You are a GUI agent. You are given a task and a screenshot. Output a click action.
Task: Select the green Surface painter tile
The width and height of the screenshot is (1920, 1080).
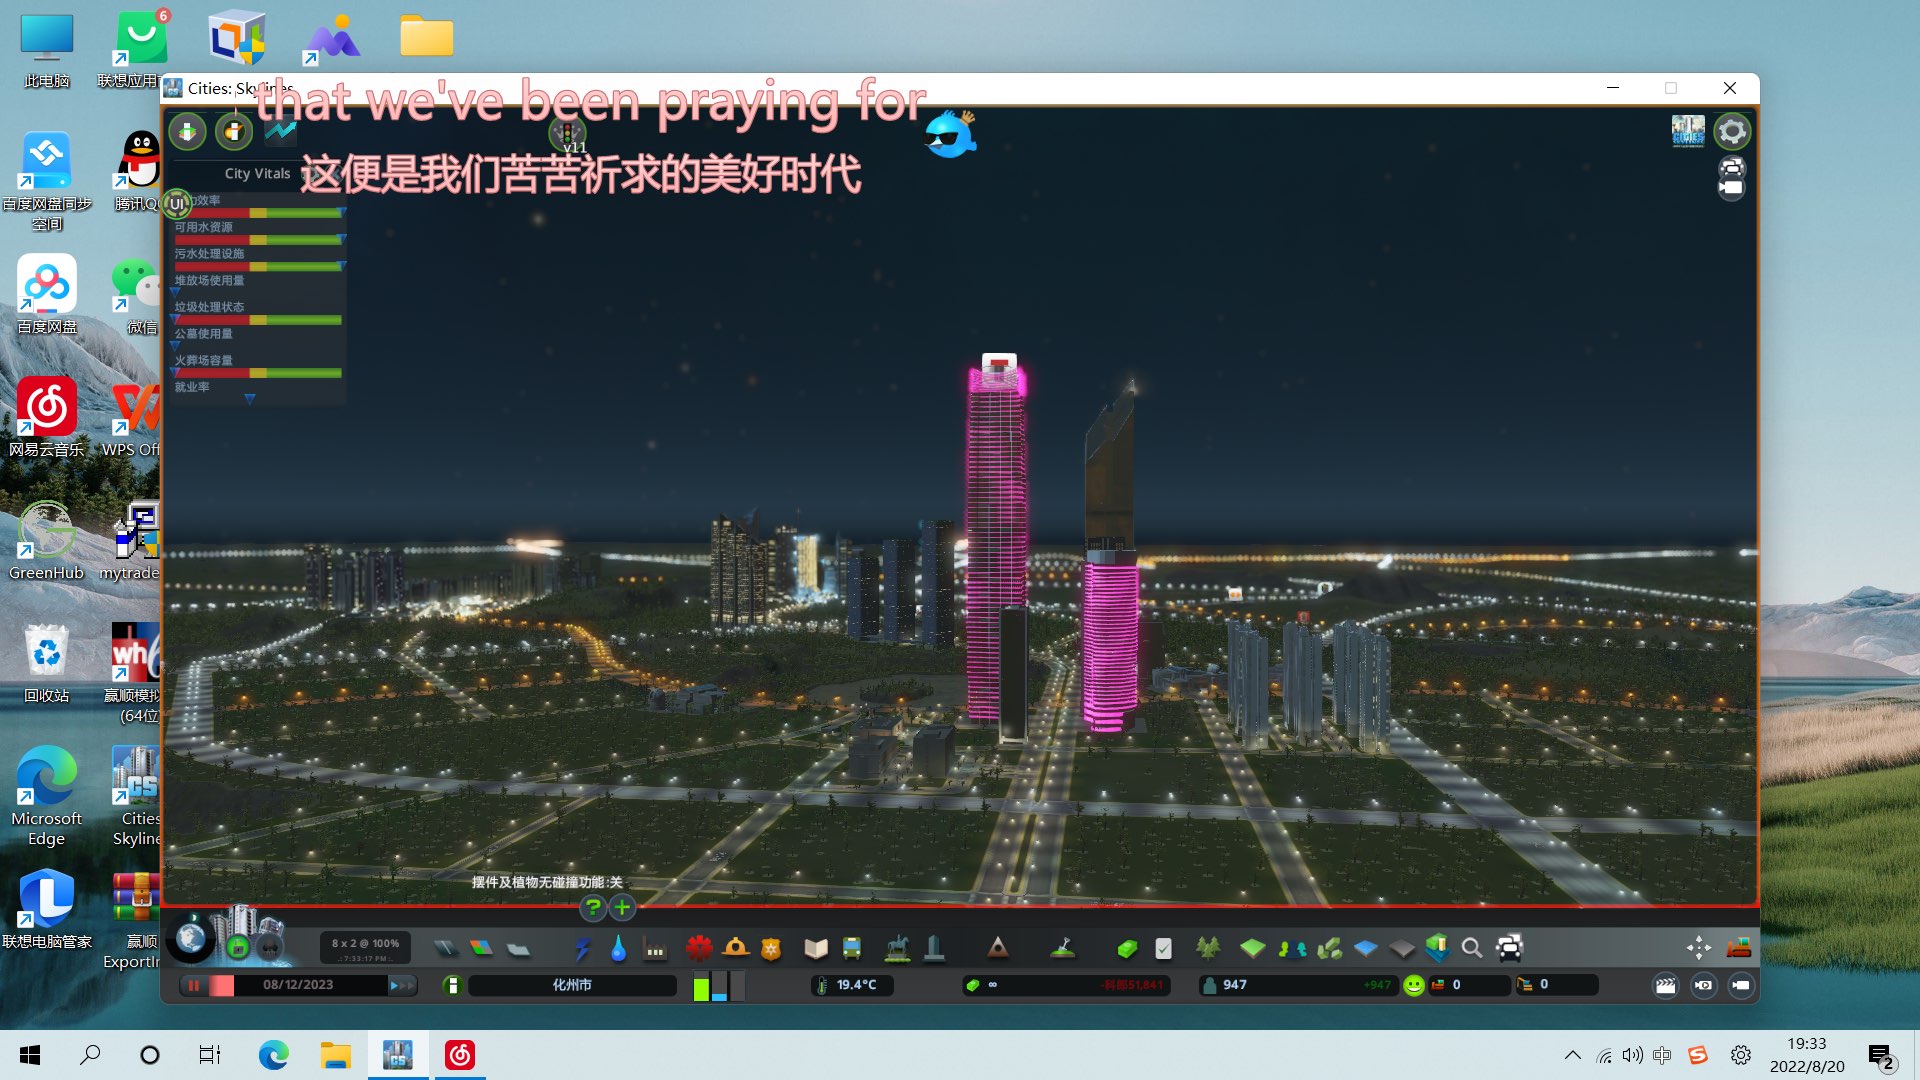pyautogui.click(x=1252, y=948)
